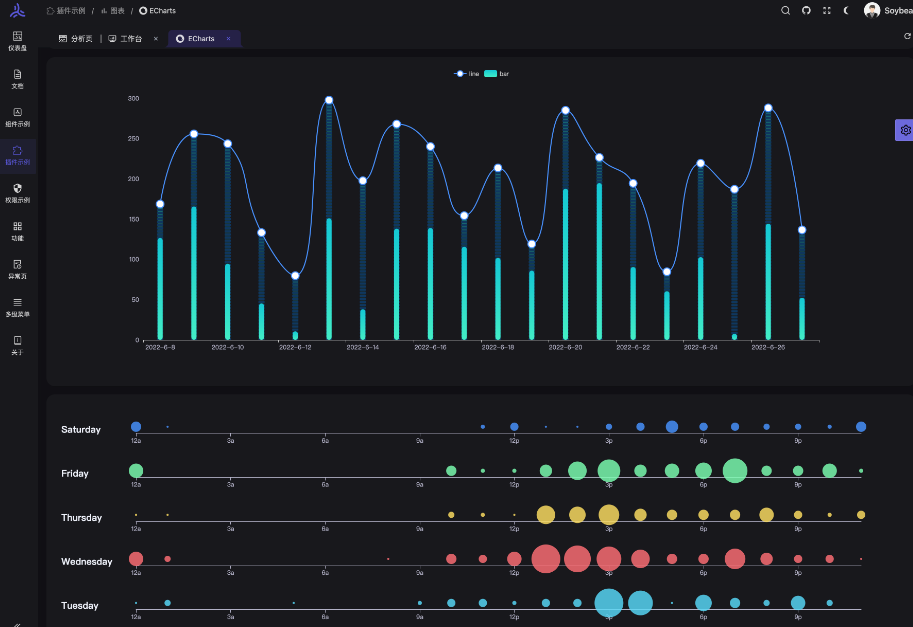This screenshot has height=627, width=913.
Task: Open the 图表 breadcrumb dropdown
Action: click(112, 10)
